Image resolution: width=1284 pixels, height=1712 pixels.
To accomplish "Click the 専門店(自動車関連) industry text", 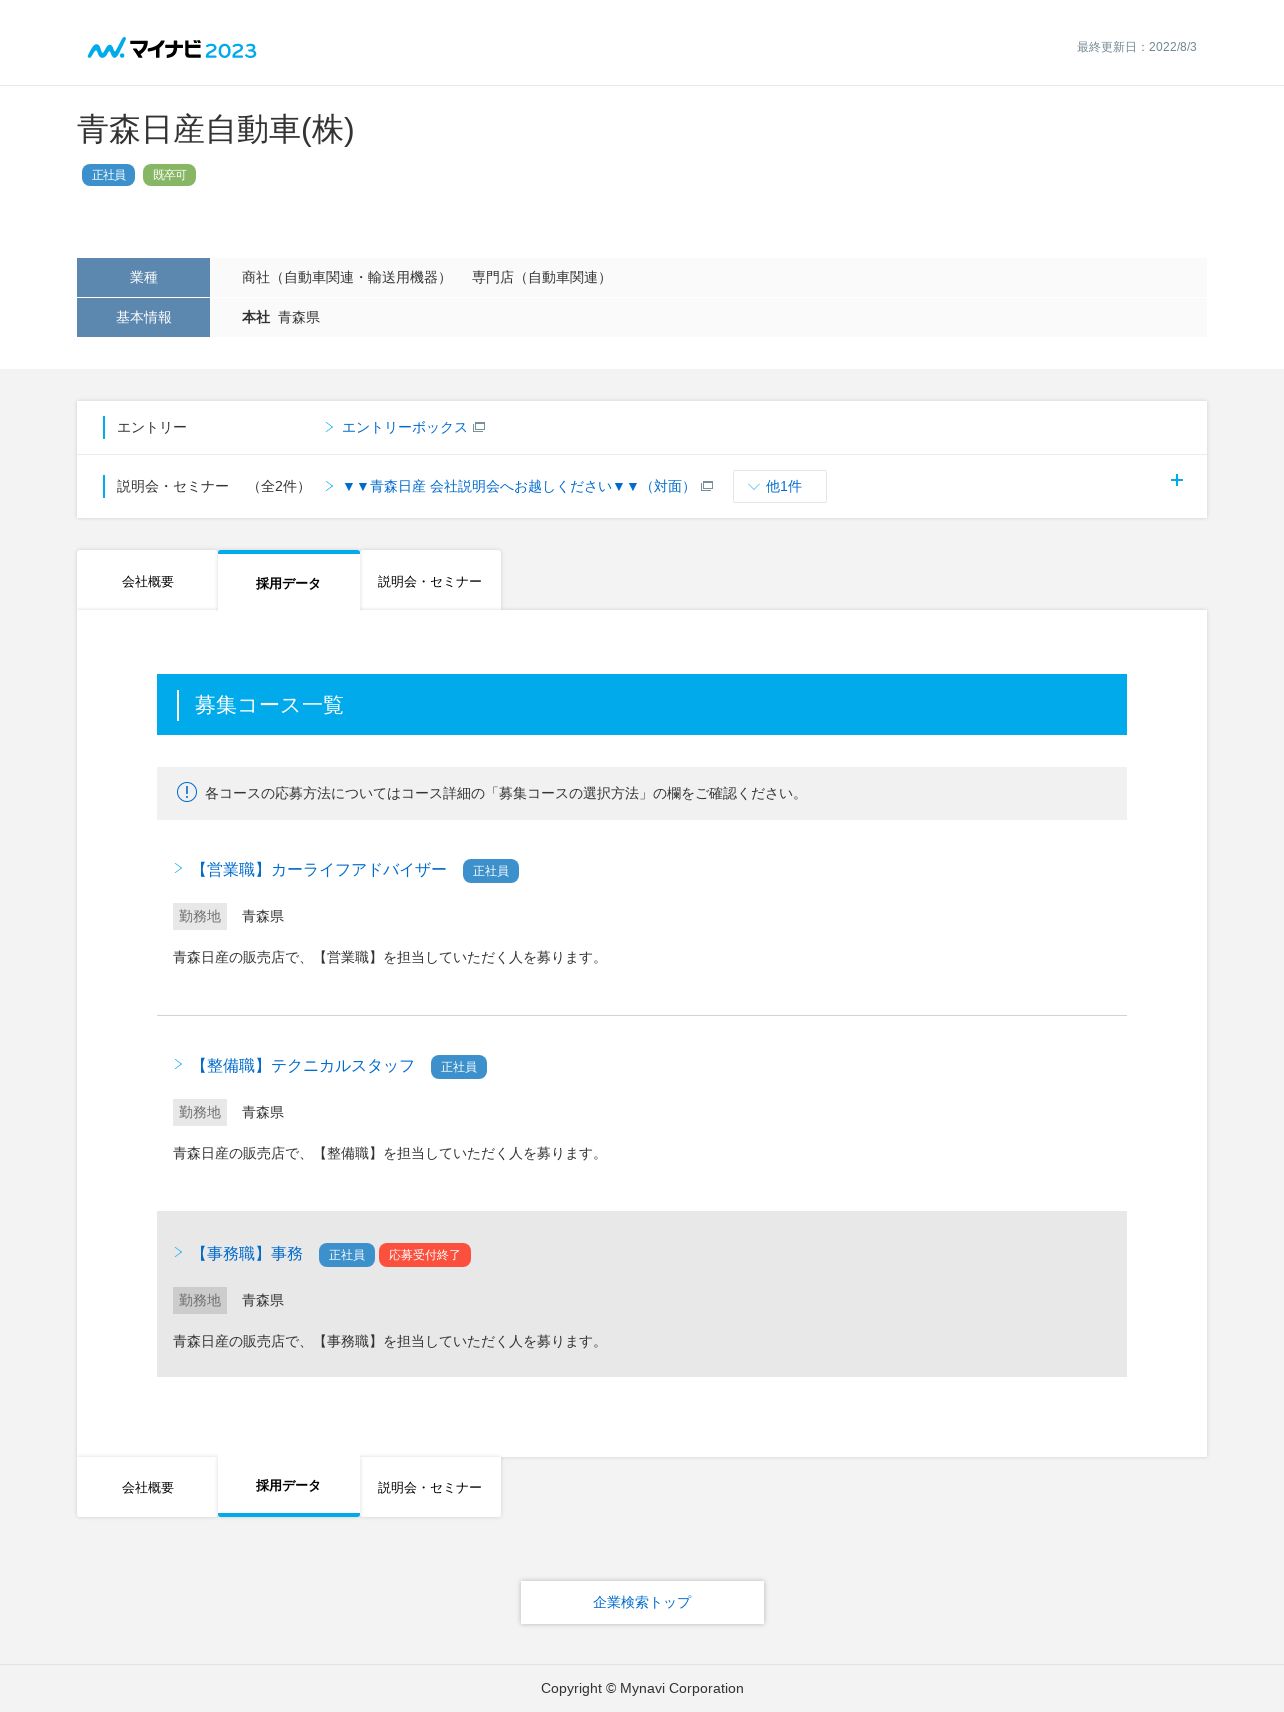I will (x=541, y=277).
